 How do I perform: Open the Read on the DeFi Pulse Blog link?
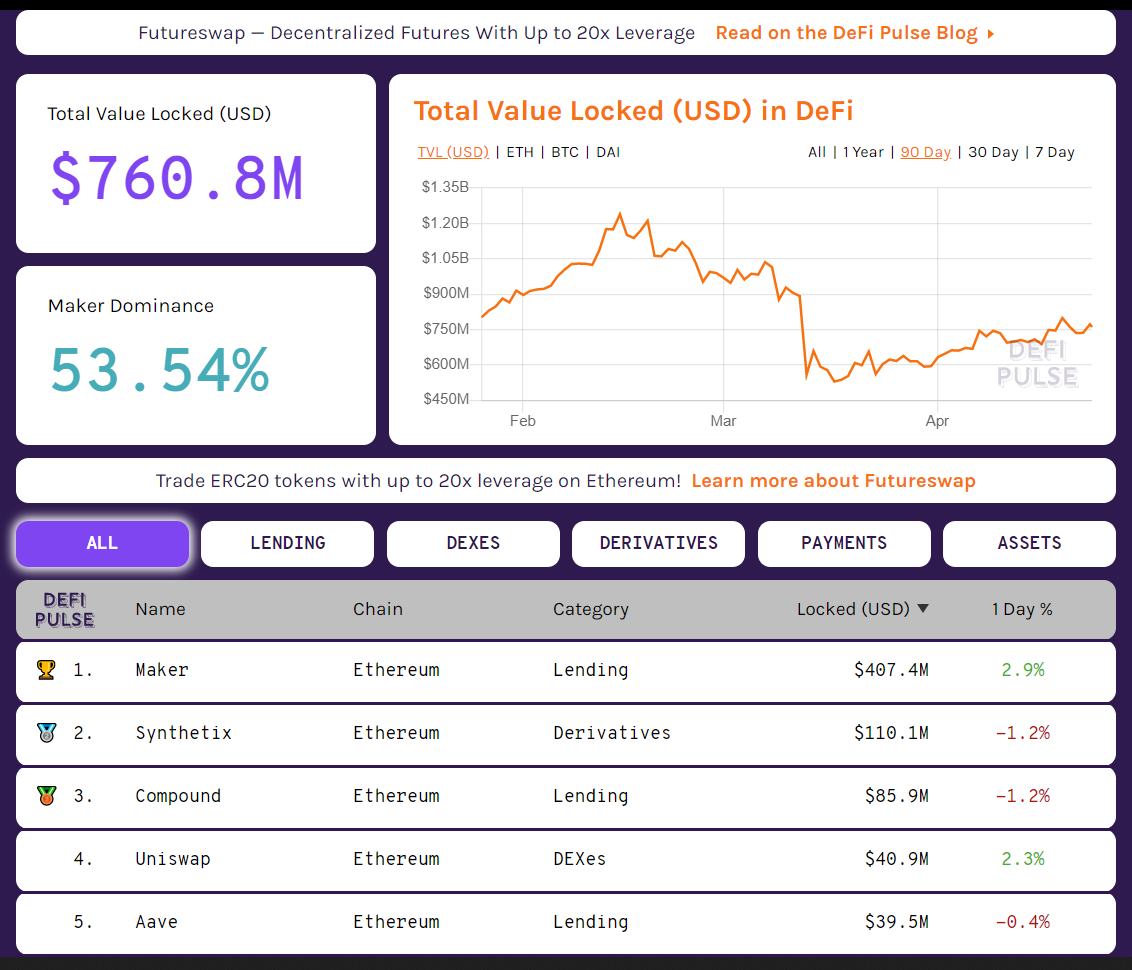(x=846, y=33)
